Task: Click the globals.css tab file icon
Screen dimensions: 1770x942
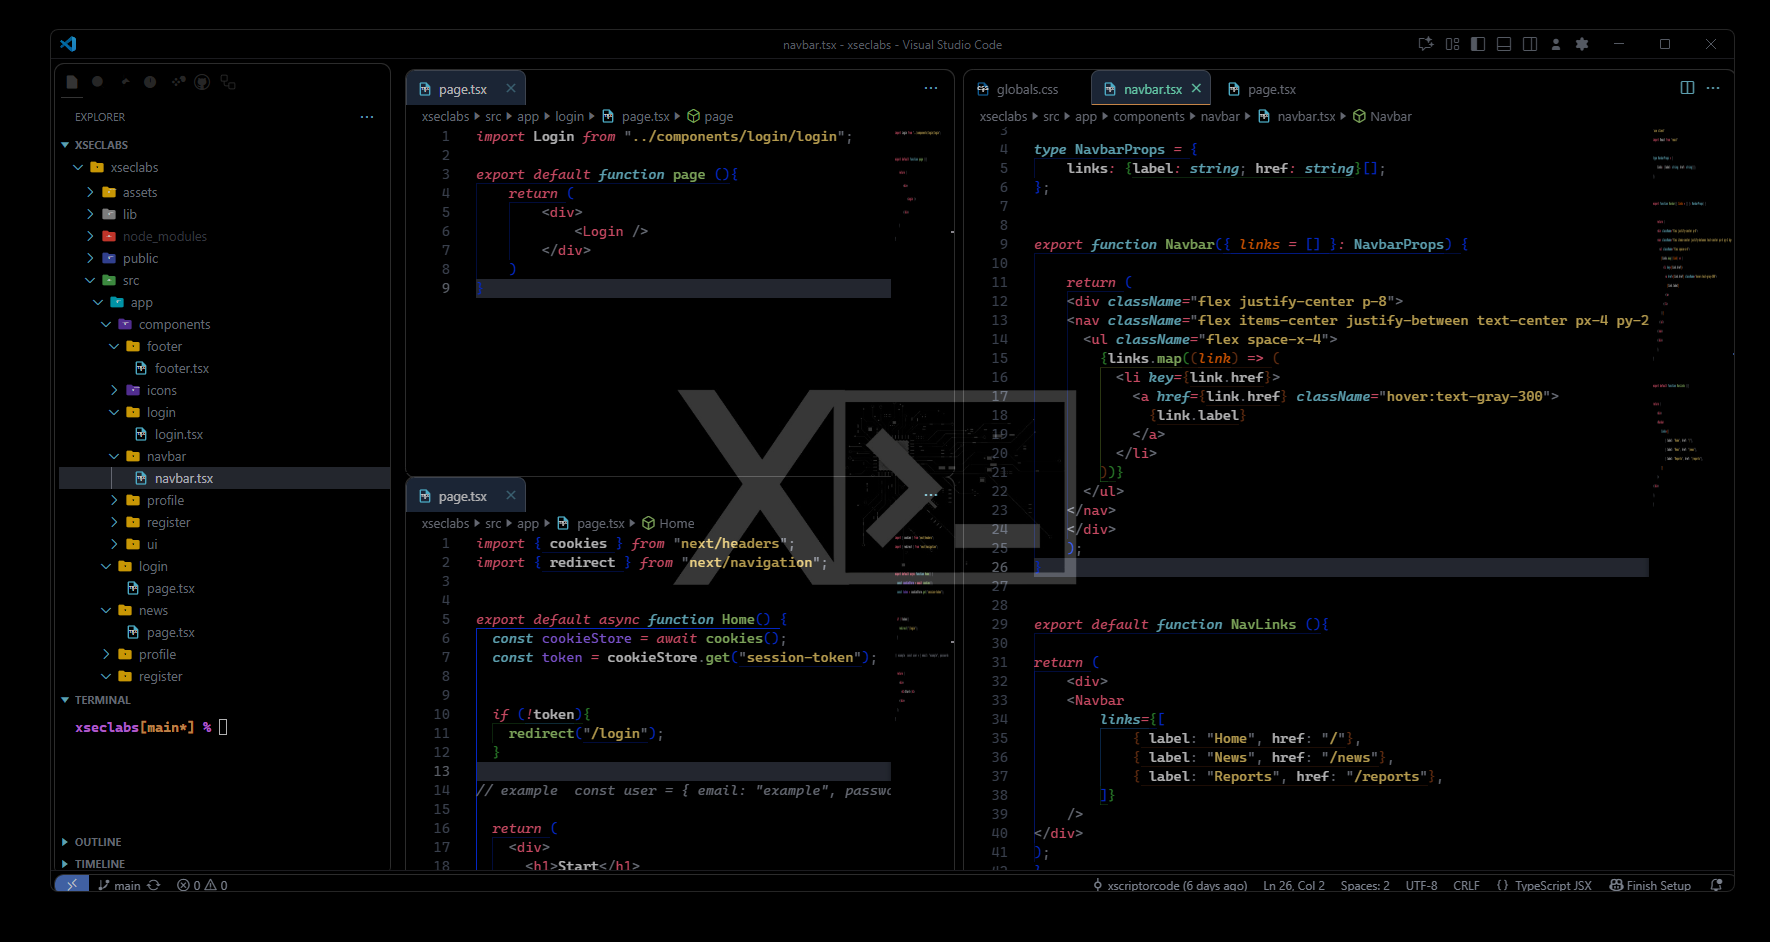Action: (x=983, y=89)
